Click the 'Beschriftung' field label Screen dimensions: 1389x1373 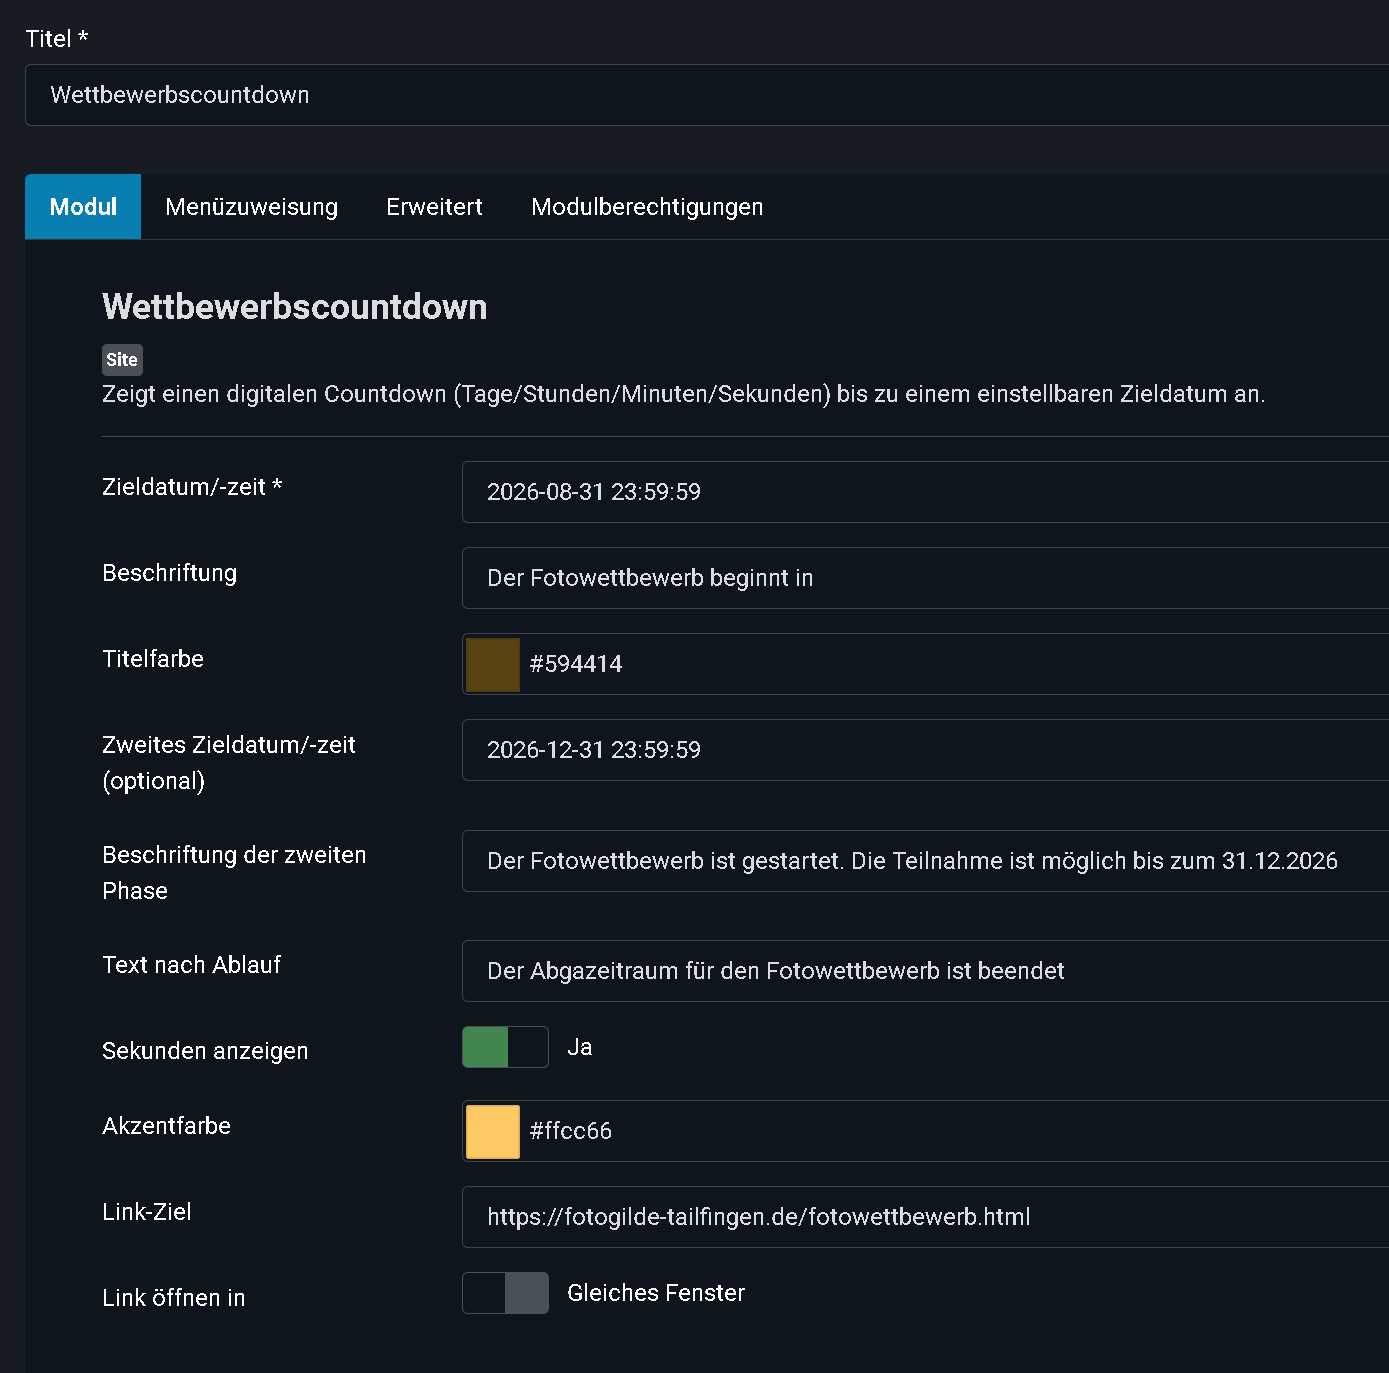click(x=170, y=573)
